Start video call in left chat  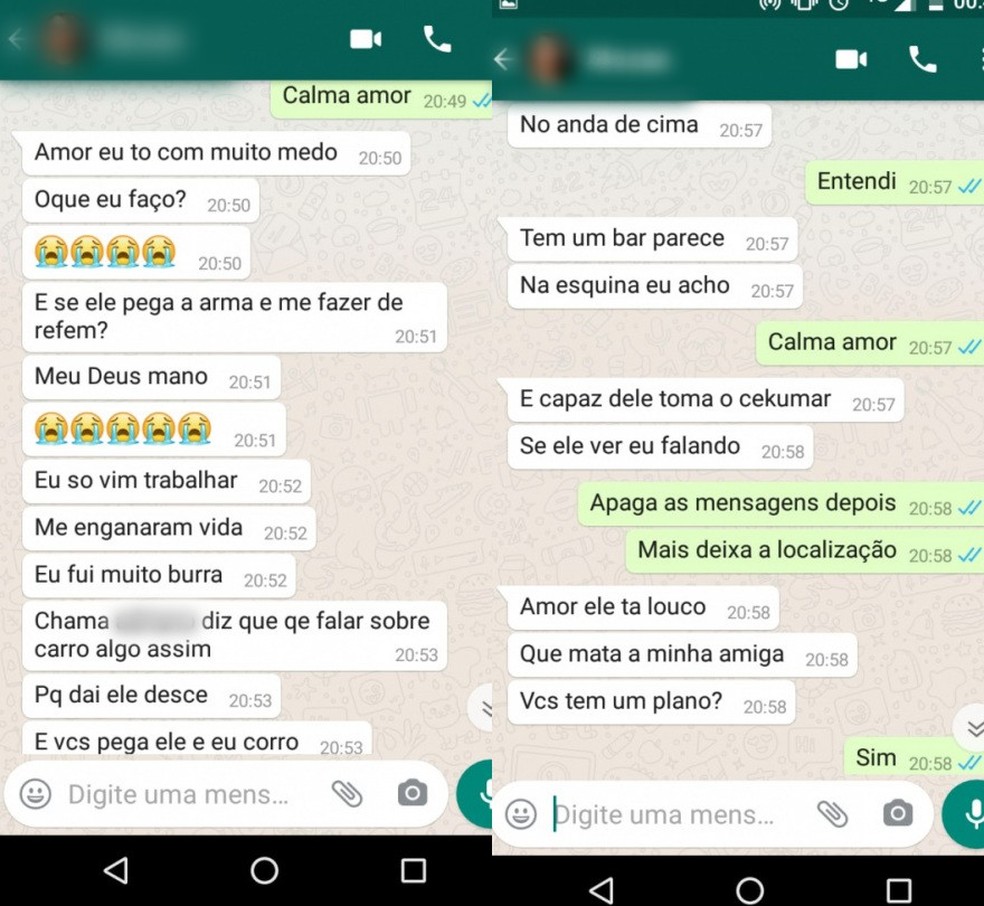(x=365, y=40)
